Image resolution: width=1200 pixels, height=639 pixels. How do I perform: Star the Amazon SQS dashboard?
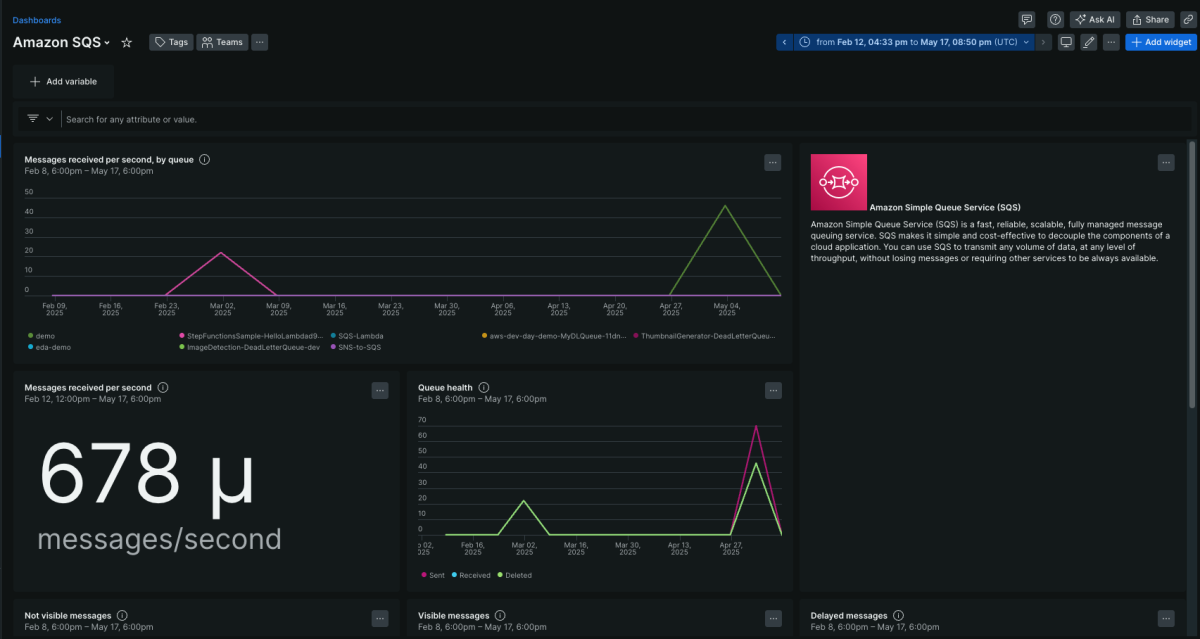point(126,42)
